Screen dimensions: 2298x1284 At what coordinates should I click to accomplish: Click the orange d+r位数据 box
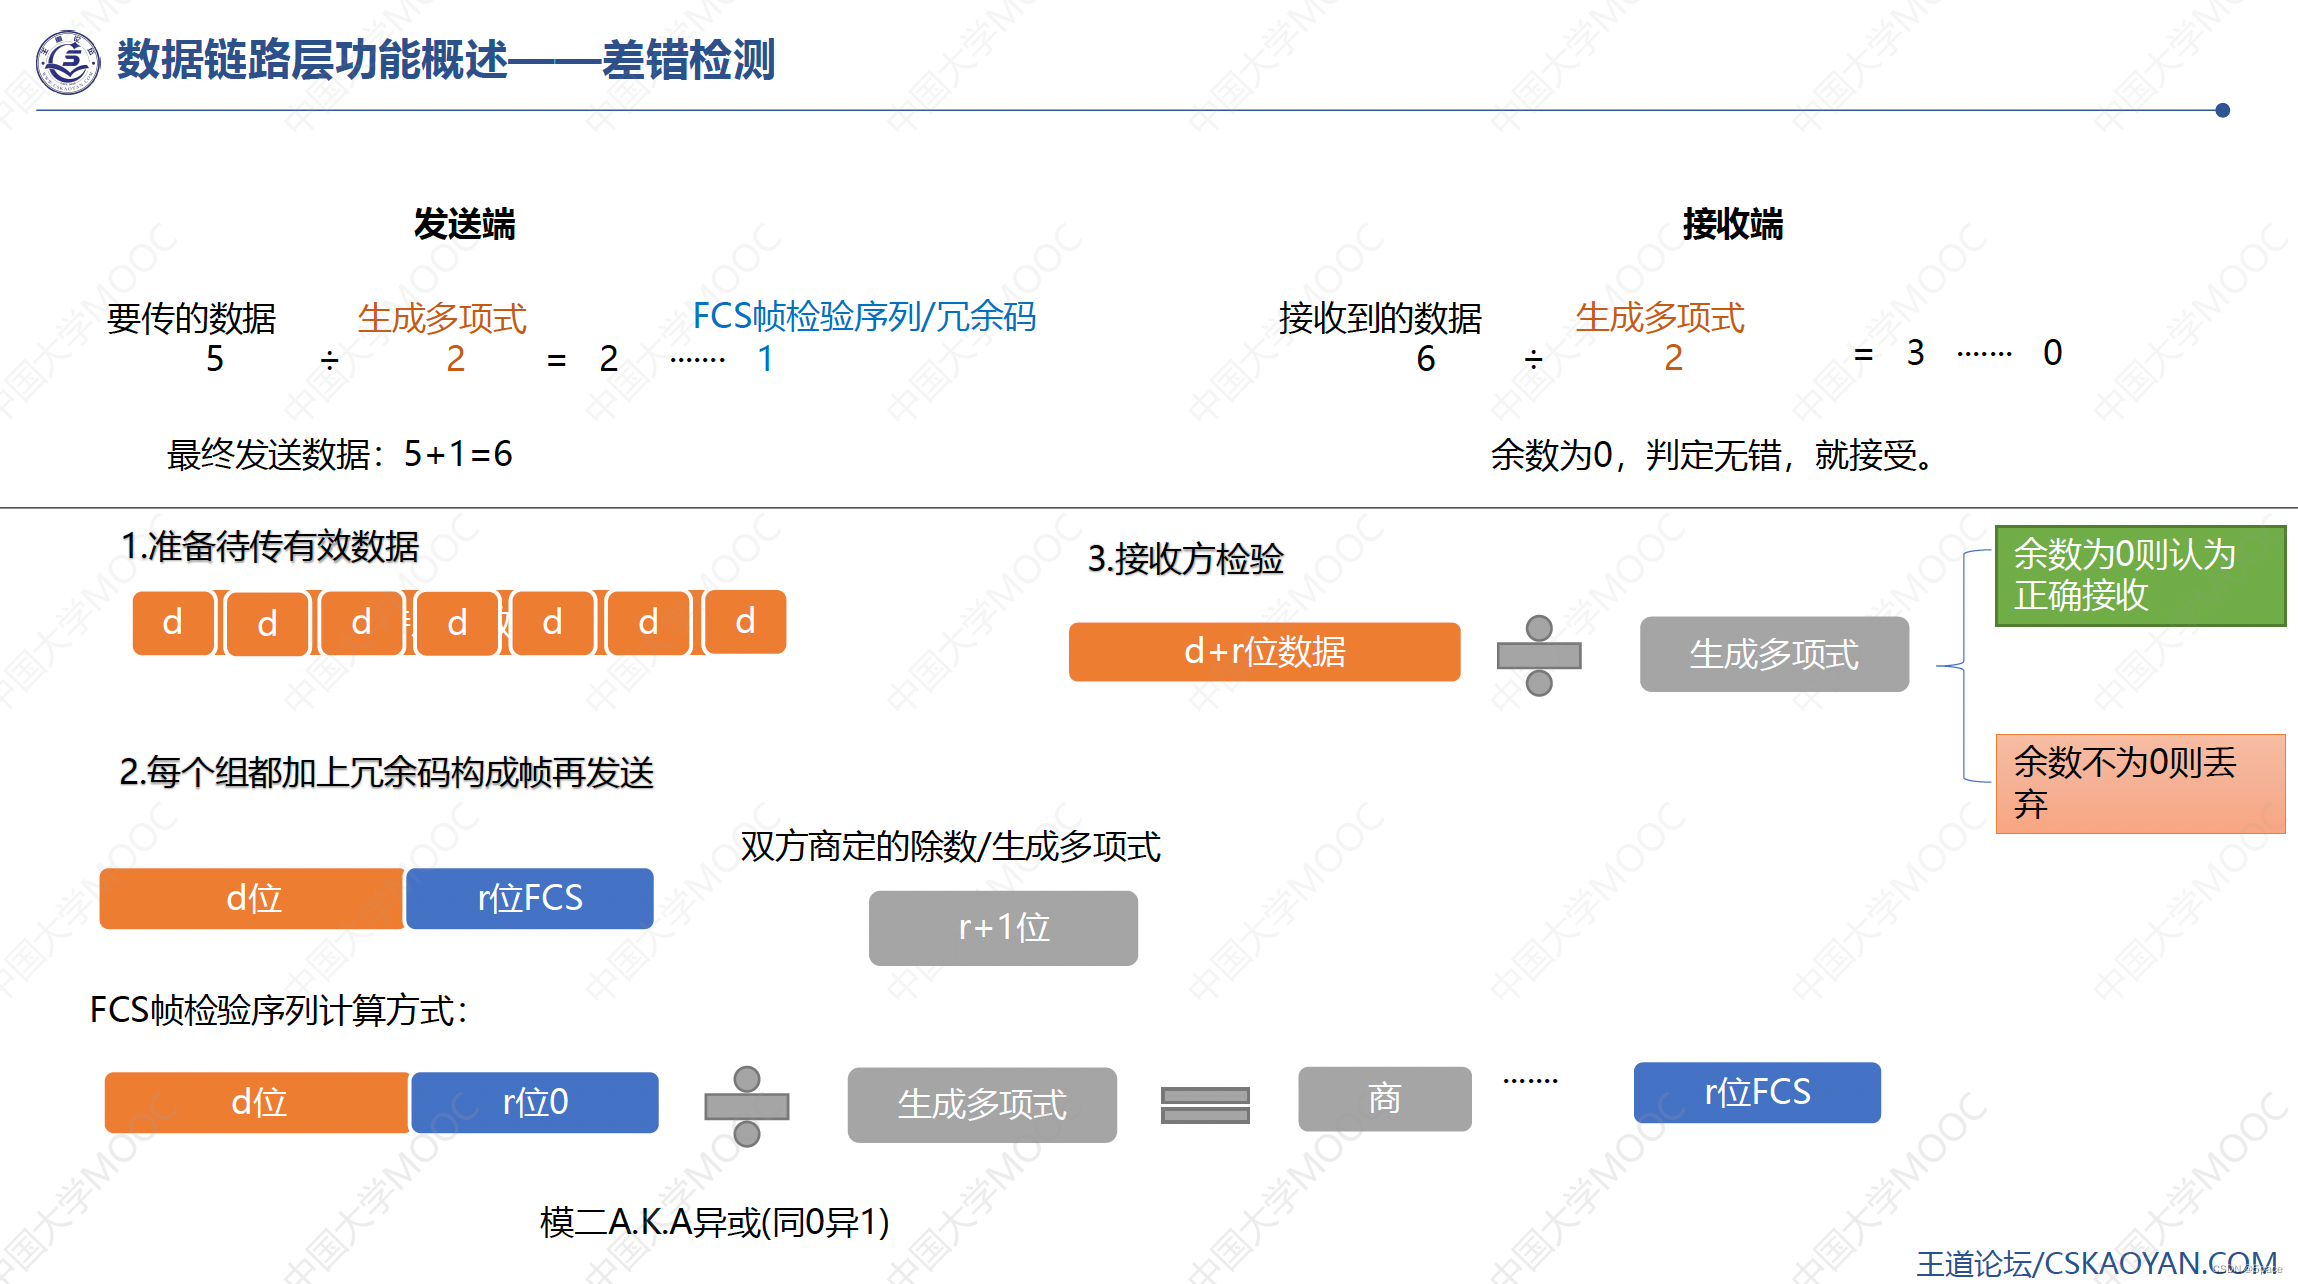click(x=1265, y=652)
